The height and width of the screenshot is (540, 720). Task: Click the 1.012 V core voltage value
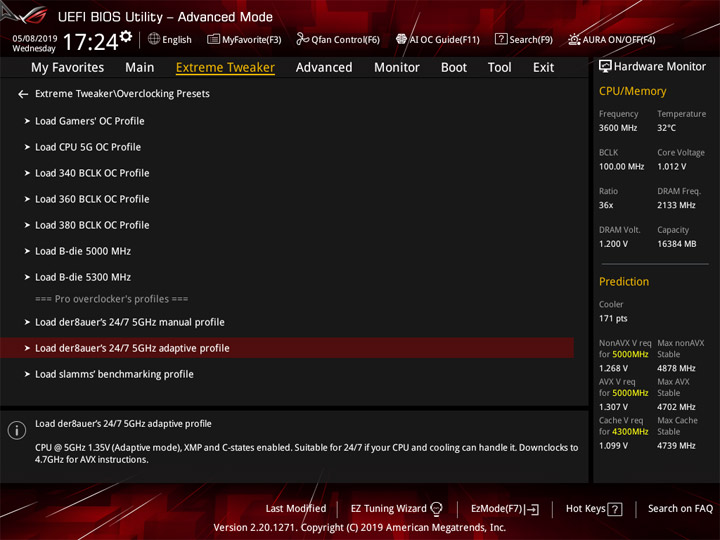coord(671,166)
